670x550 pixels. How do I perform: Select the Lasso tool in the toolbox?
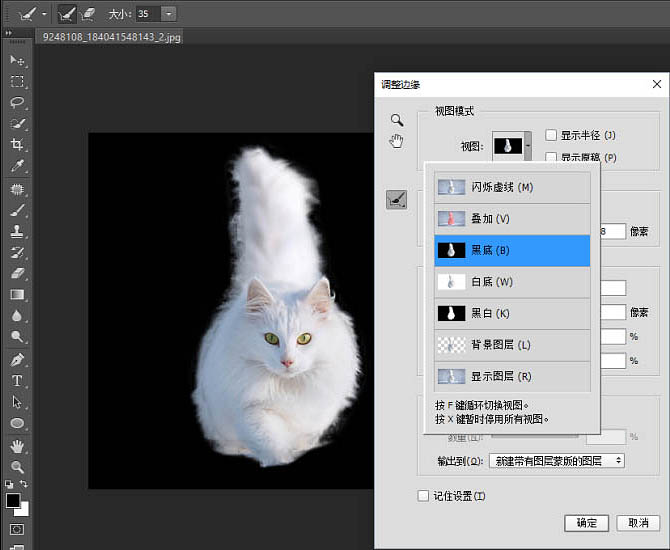pyautogui.click(x=17, y=103)
